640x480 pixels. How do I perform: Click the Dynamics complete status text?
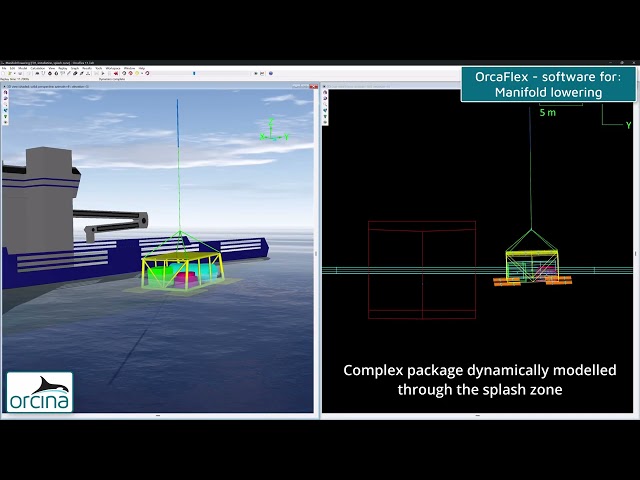(112, 79)
